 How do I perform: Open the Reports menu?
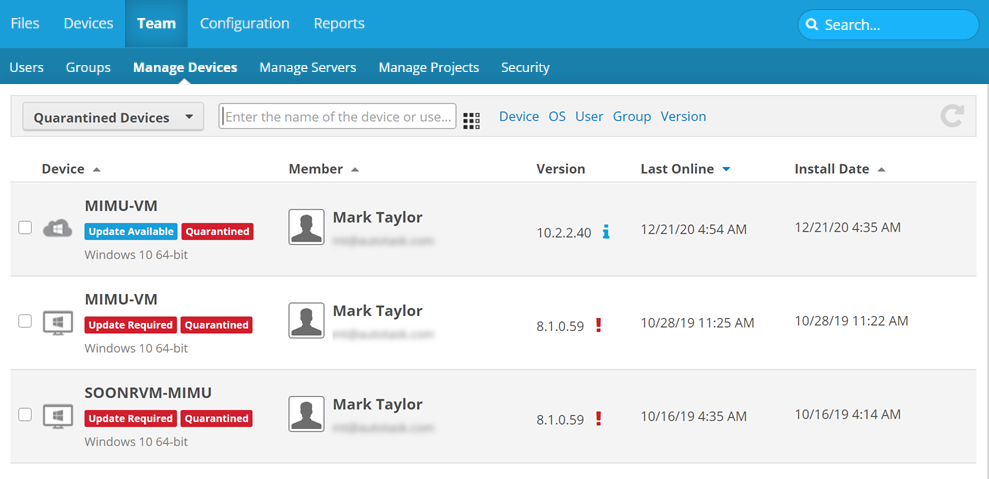tap(339, 23)
